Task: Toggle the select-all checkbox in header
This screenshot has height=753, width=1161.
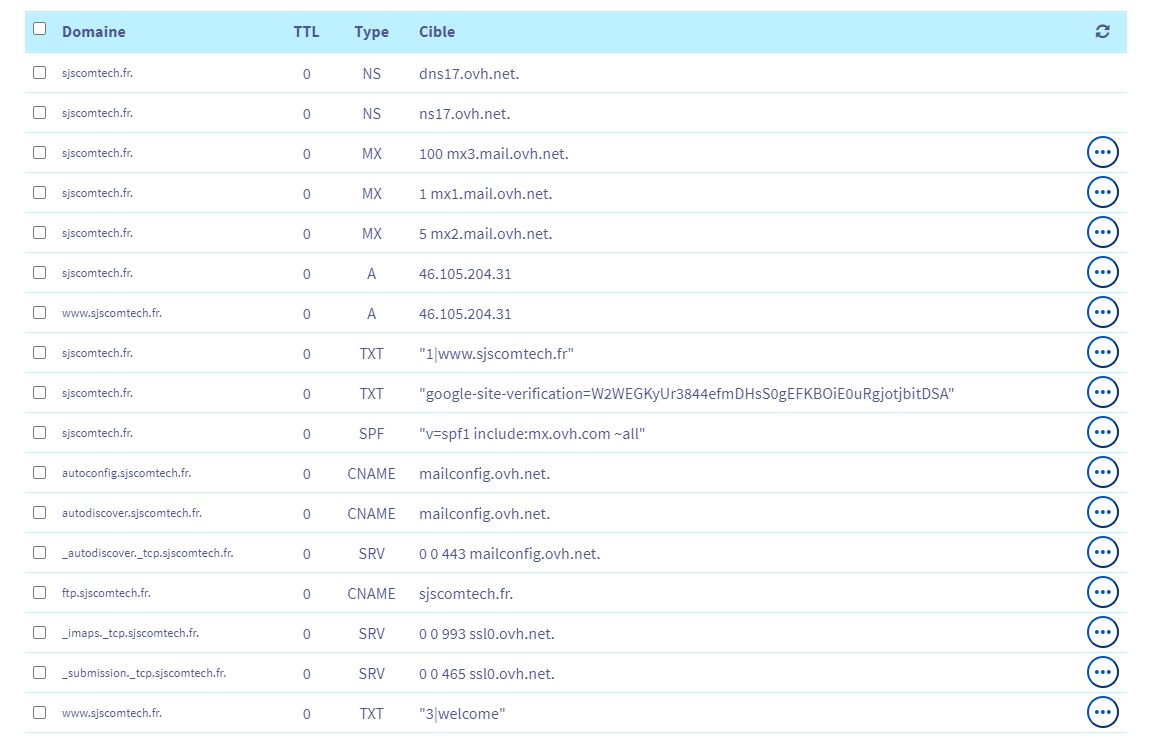Action: click(x=40, y=29)
